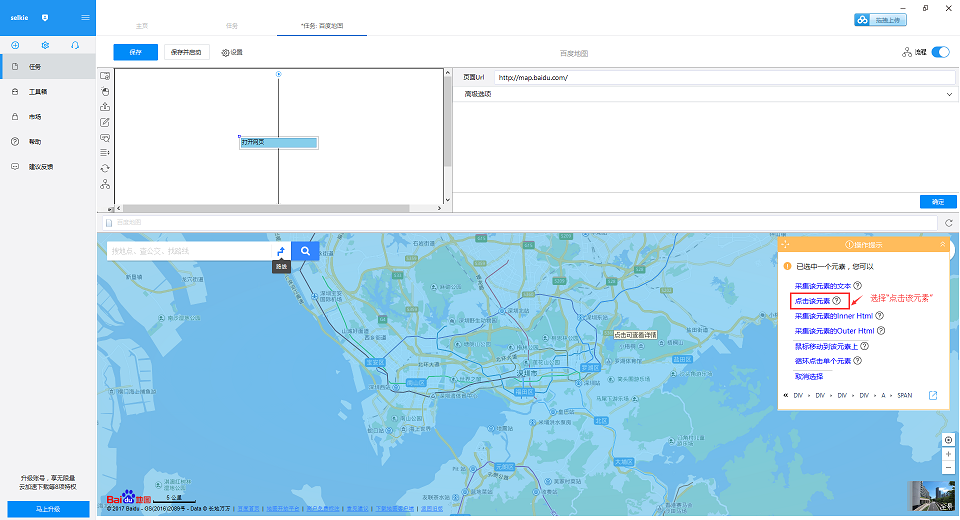The width and height of the screenshot is (960, 520).
Task: Click the Baidu map route arrow icon
Action: (x=281, y=251)
